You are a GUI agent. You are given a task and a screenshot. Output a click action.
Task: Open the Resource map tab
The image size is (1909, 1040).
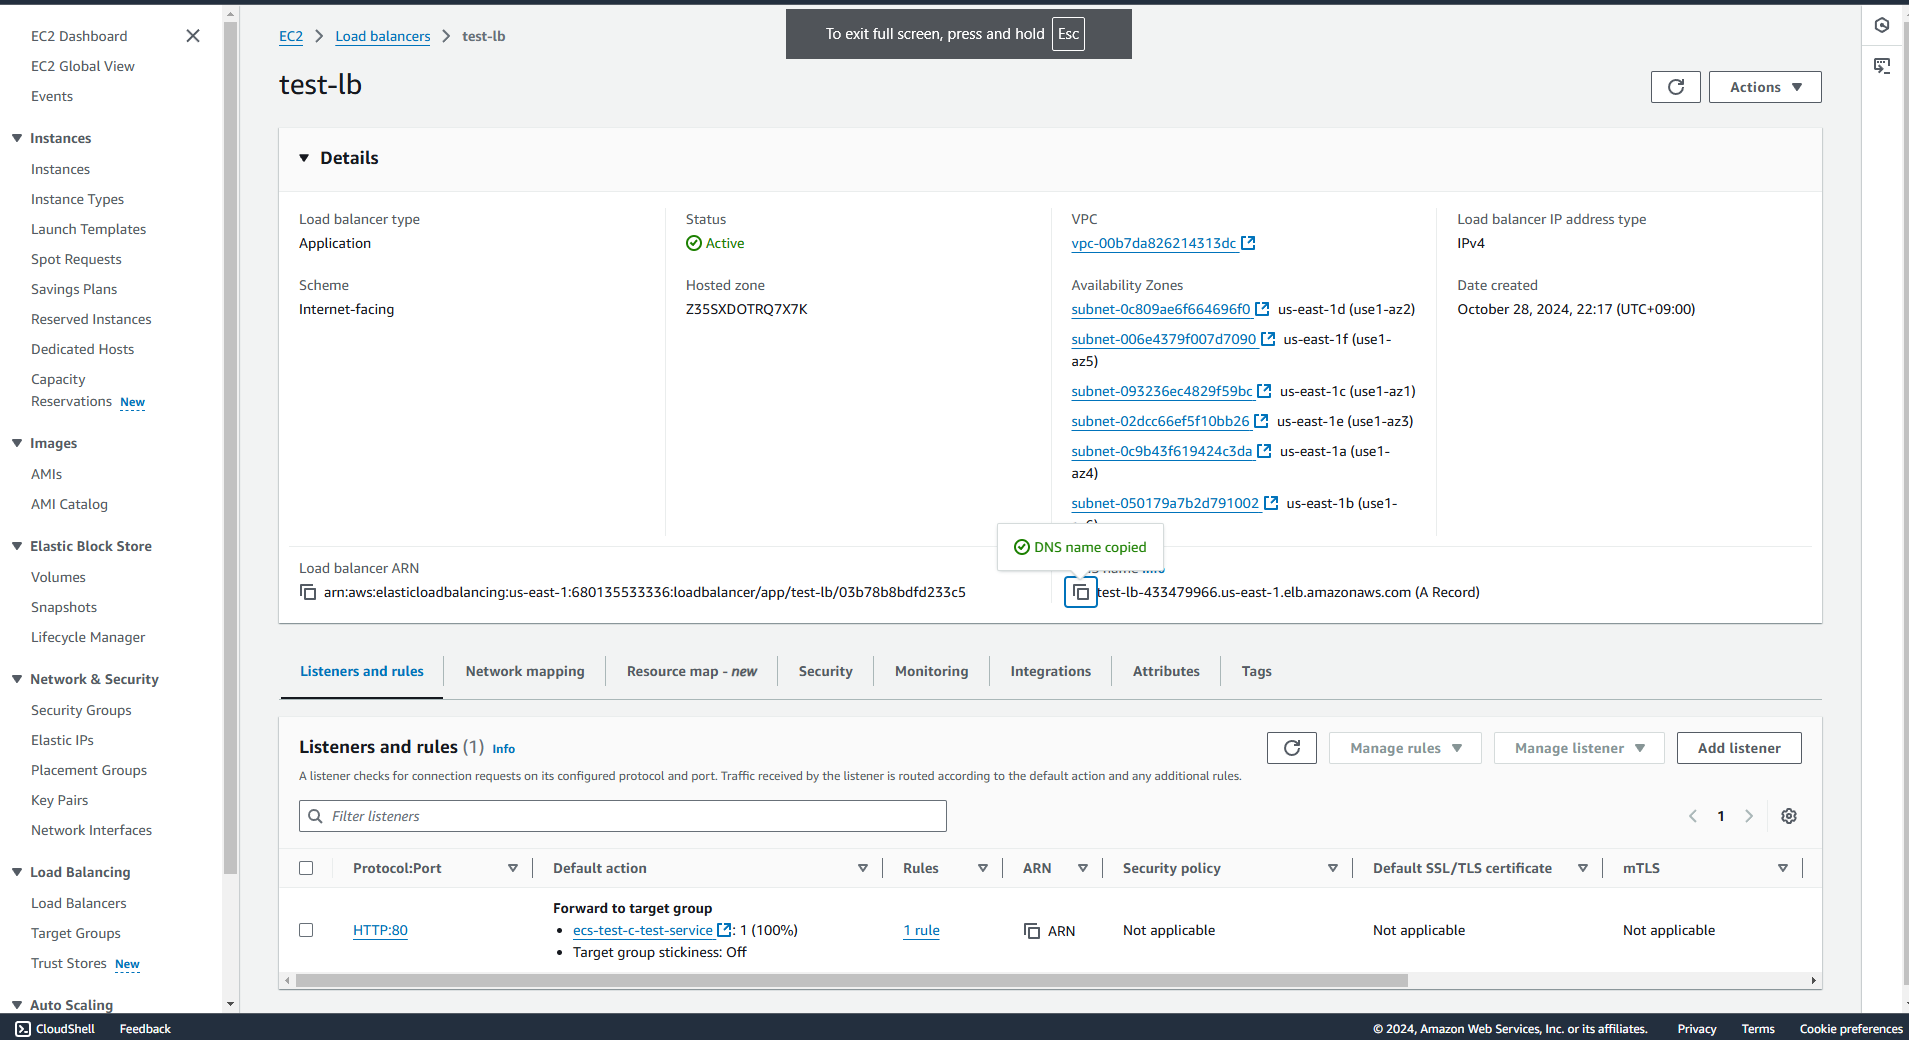[x=692, y=671]
